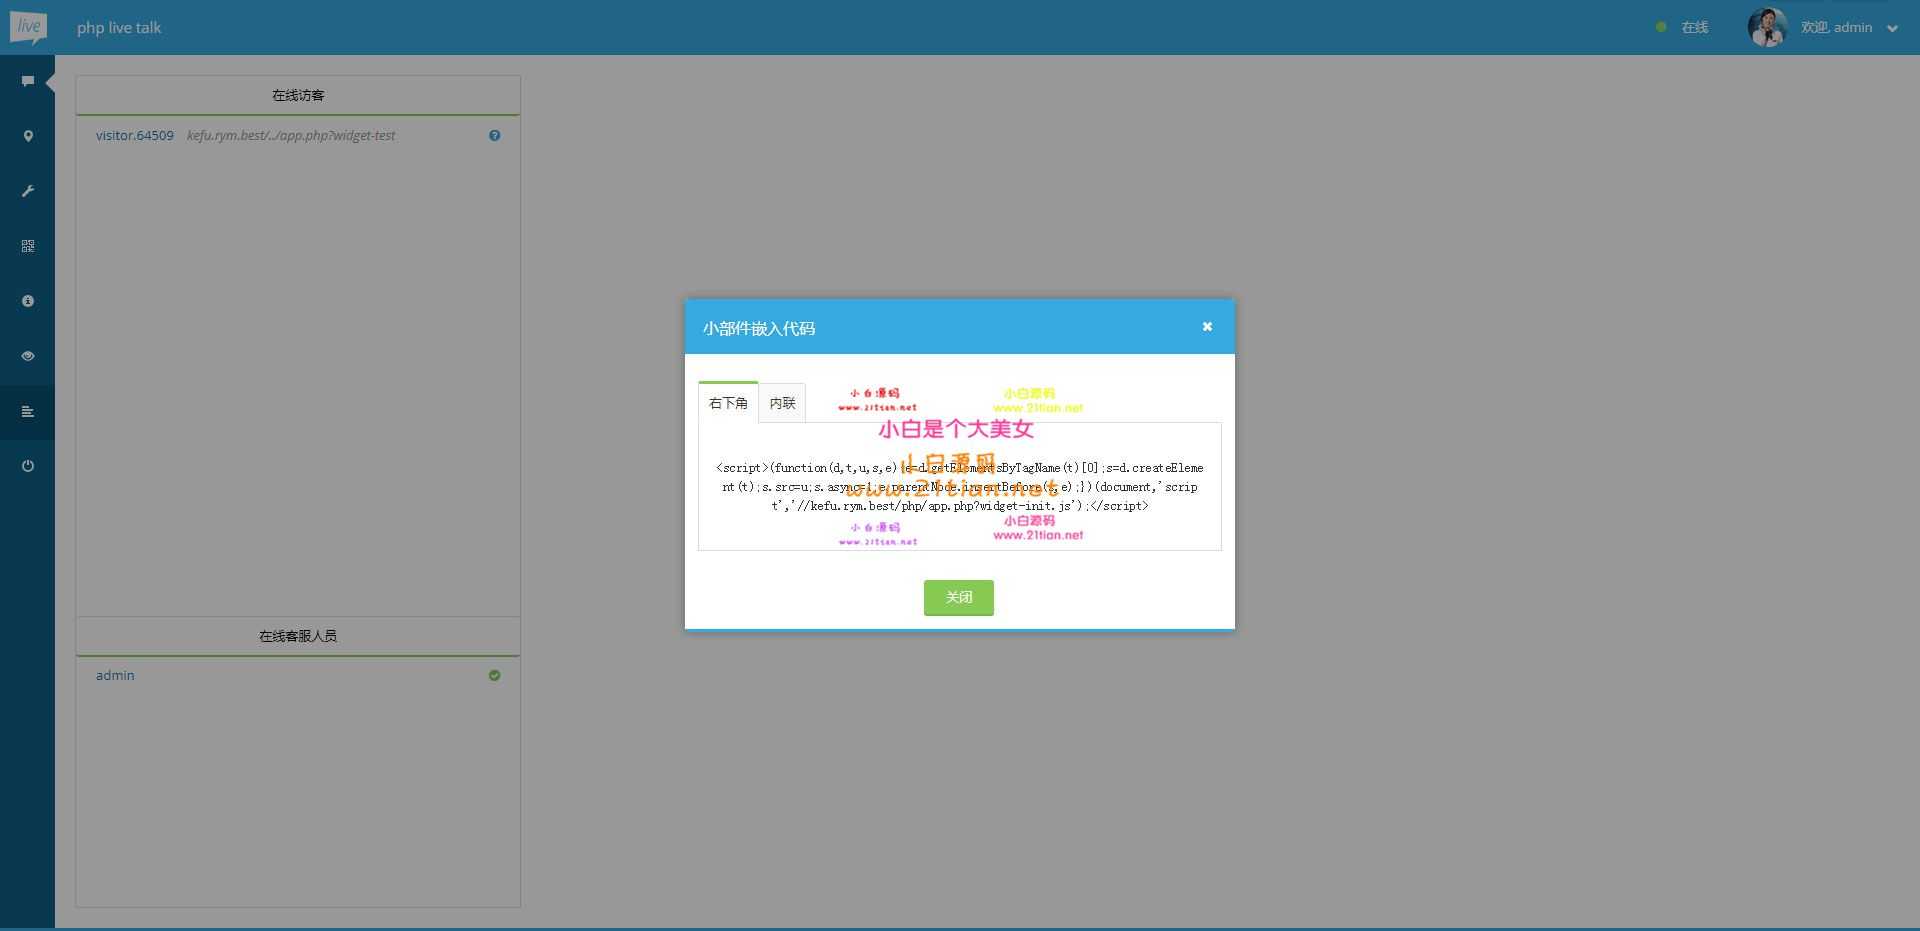The height and width of the screenshot is (931, 1920).
Task: Open the chat bubble sidebar icon
Action: 28,81
